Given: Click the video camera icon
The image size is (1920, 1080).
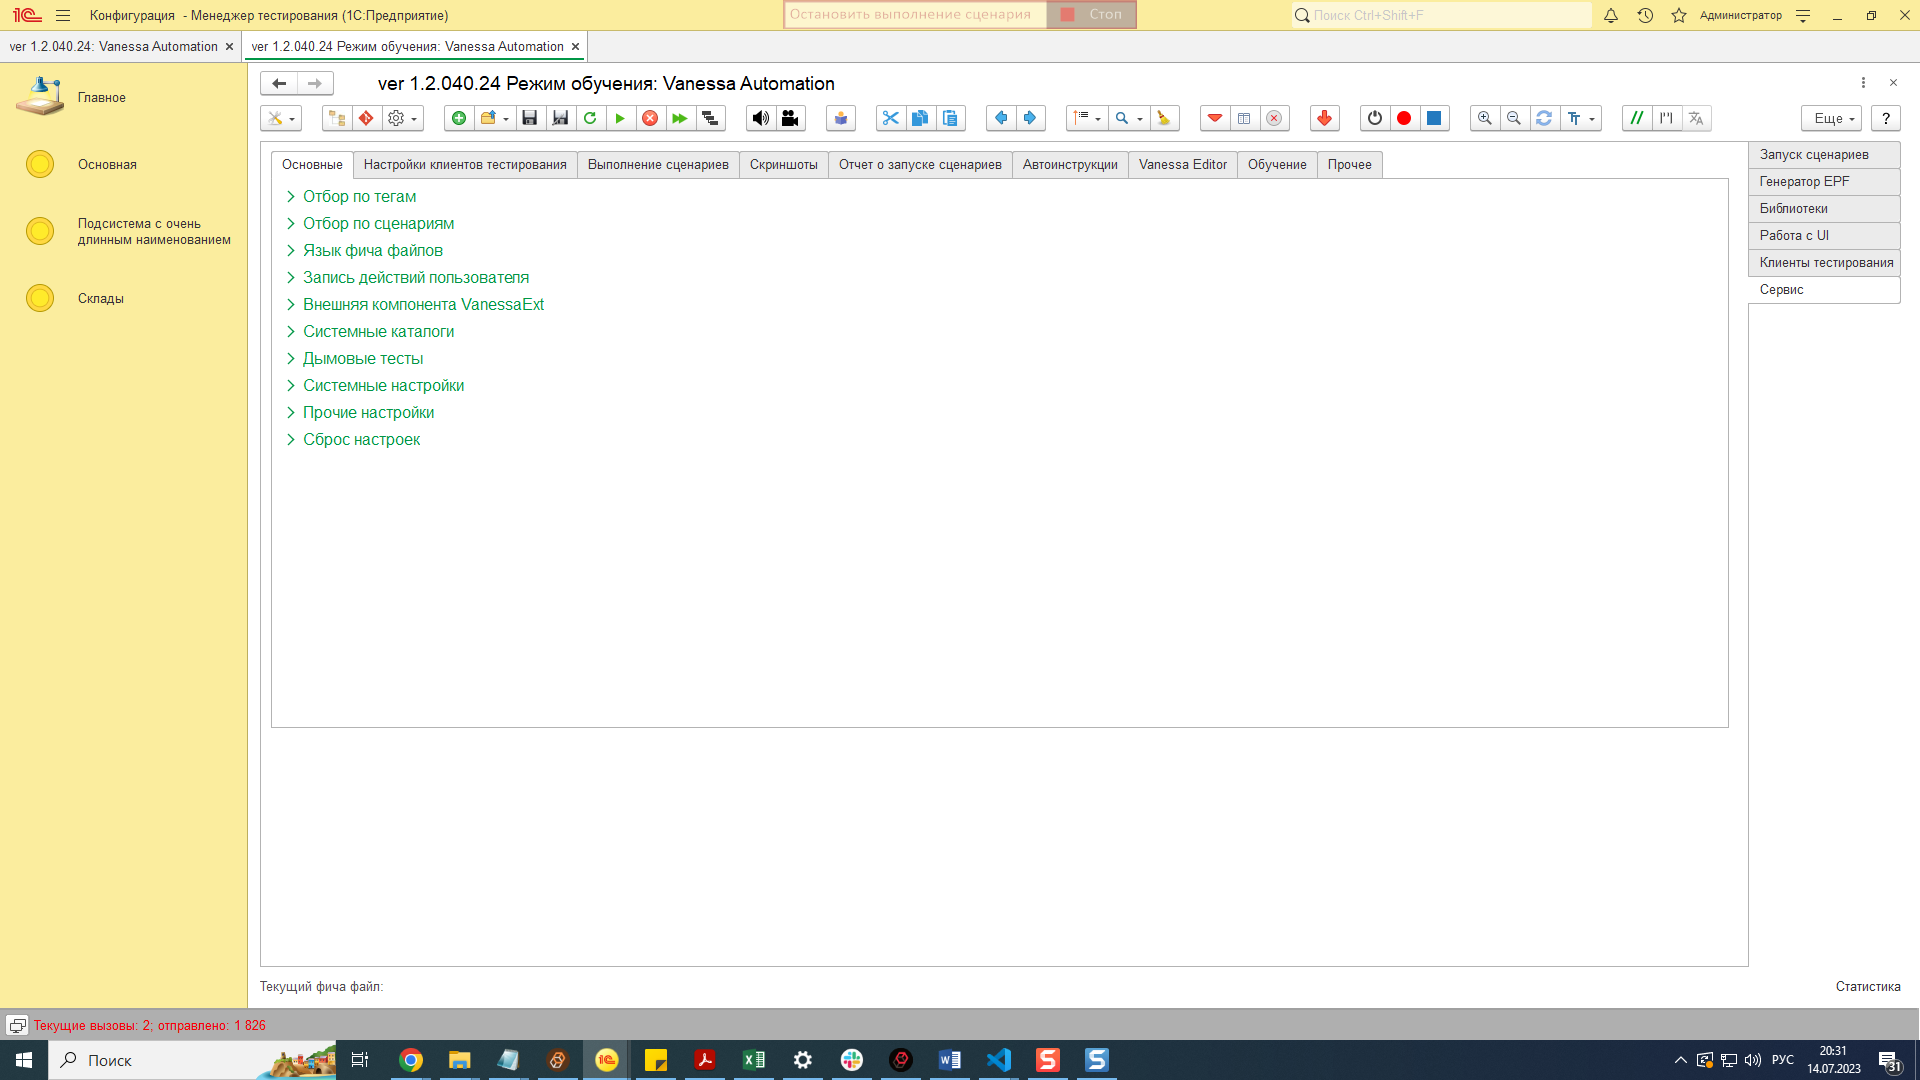Looking at the screenshot, I should 790,118.
